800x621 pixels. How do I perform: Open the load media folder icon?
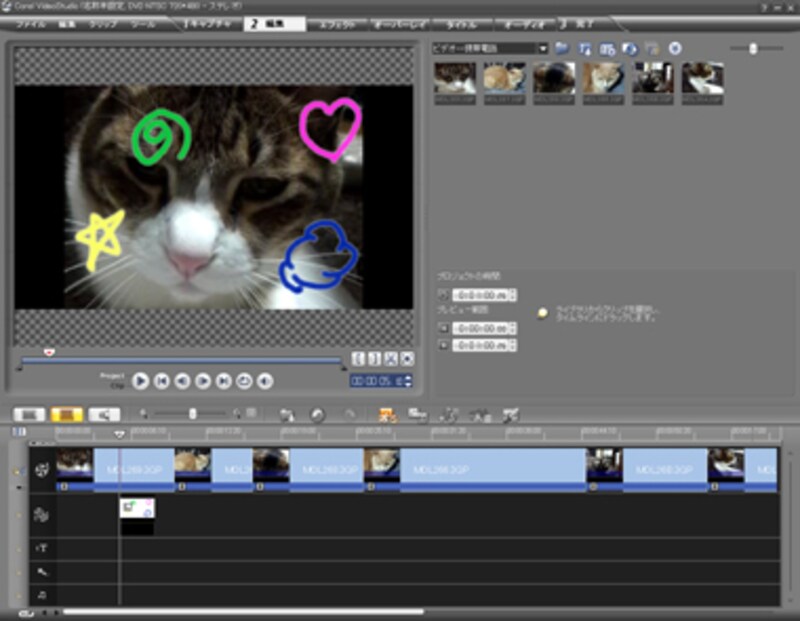click(x=562, y=48)
